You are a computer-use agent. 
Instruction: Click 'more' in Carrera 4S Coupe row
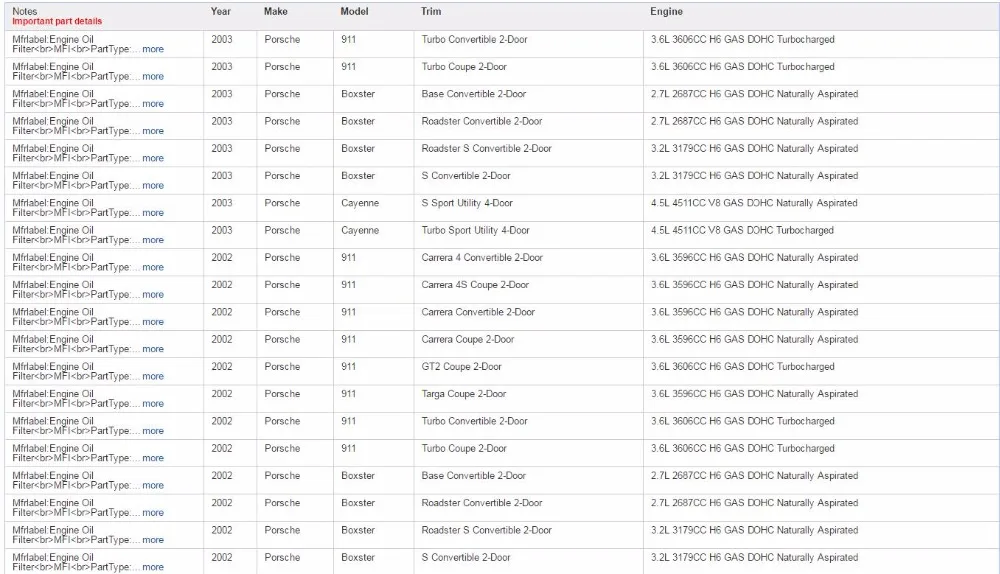point(153,295)
